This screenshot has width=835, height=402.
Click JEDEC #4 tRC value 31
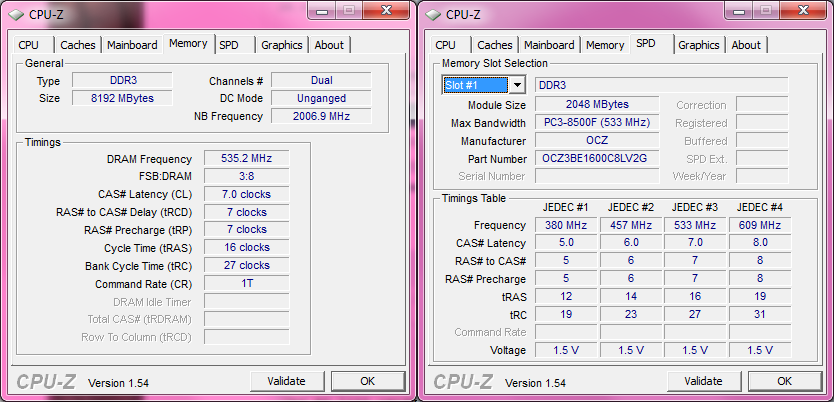pyautogui.click(x=760, y=314)
